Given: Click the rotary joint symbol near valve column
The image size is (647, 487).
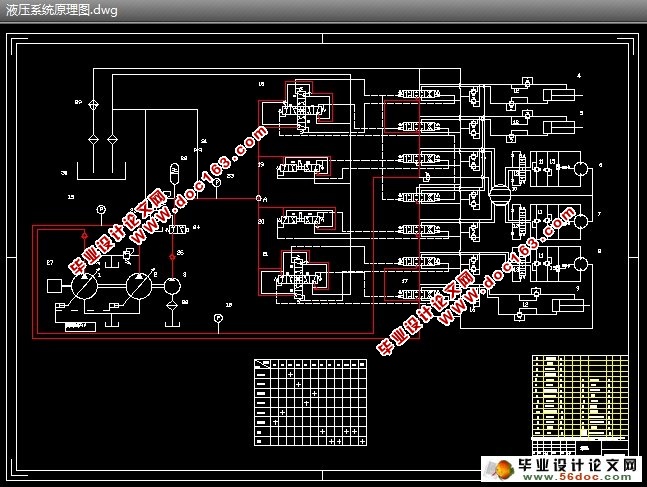Looking at the screenshot, I should (x=500, y=195).
